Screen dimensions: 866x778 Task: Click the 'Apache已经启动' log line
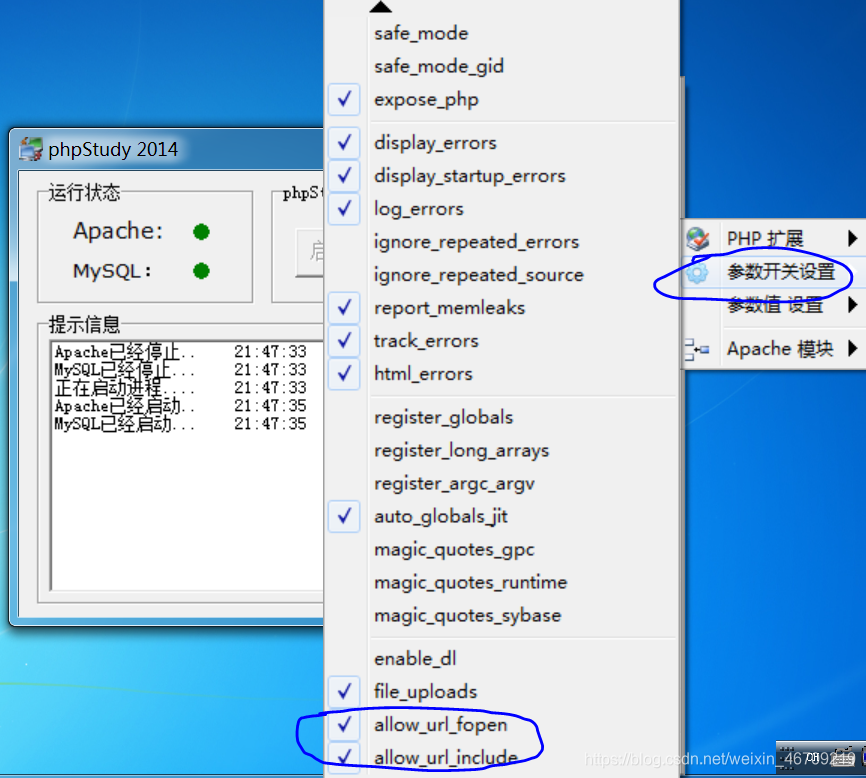(x=180, y=406)
